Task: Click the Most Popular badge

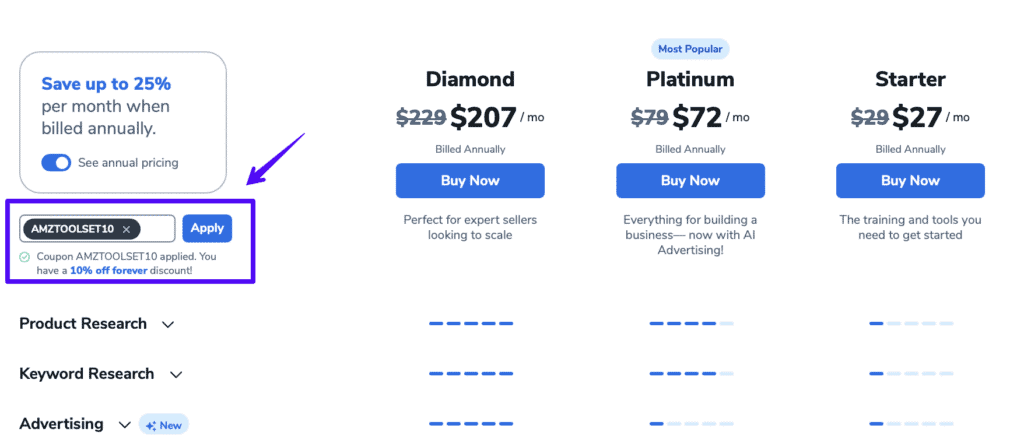Action: pos(690,48)
